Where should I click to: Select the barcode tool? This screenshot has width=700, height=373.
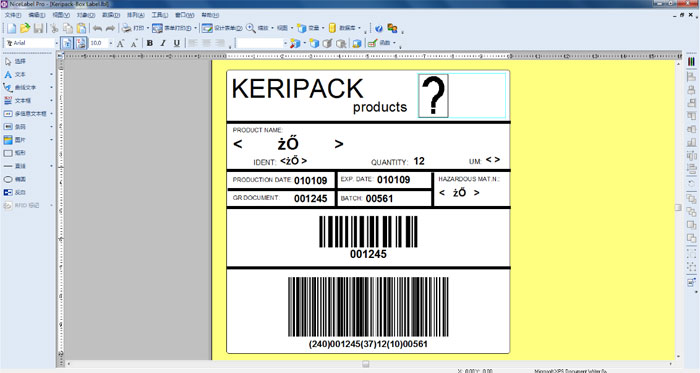pos(15,127)
